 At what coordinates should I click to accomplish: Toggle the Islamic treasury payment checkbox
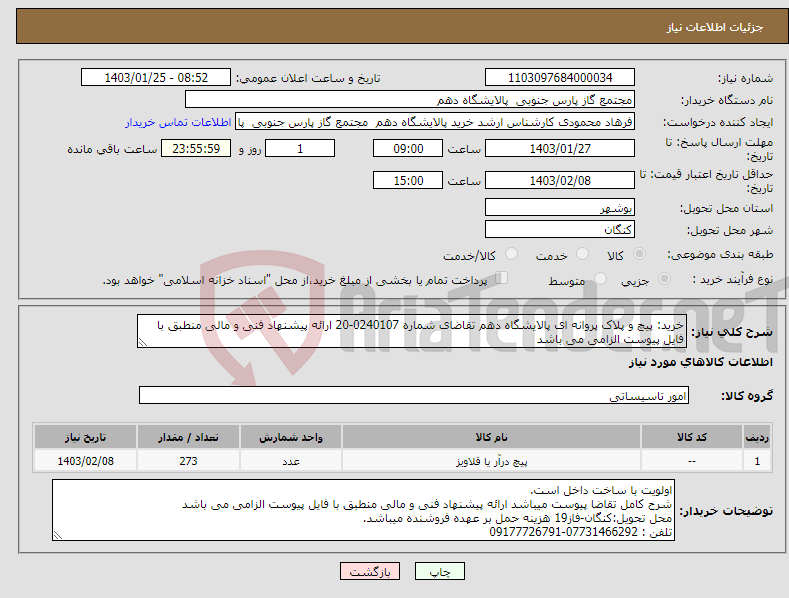[x=501, y=278]
